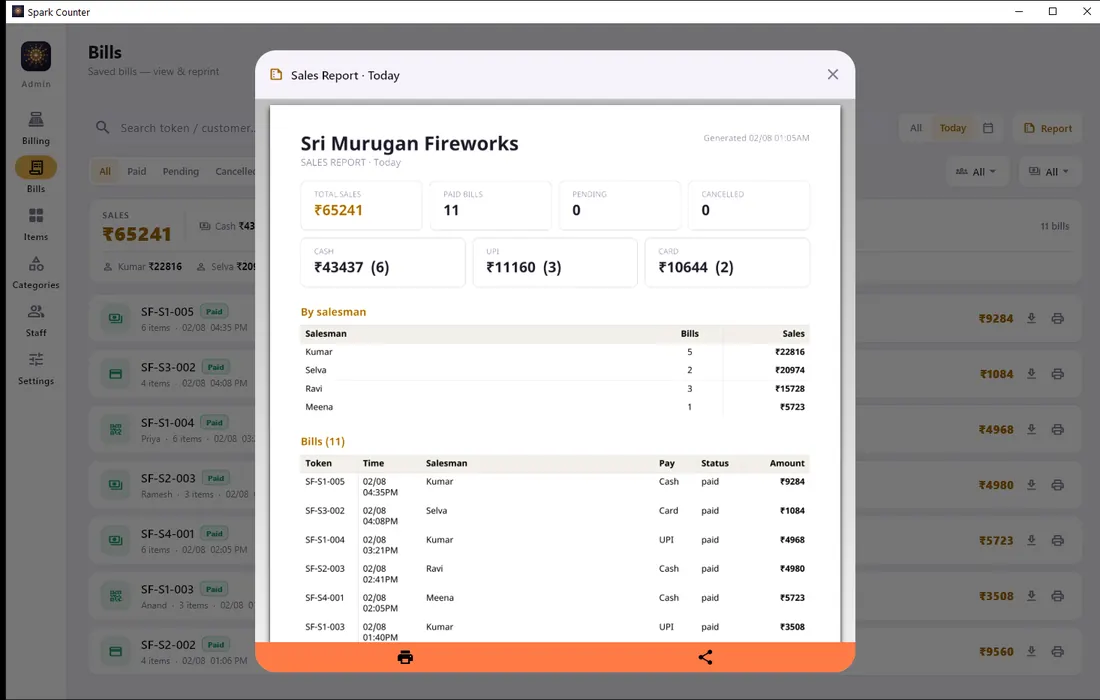Select the Kumar row in salesman table
This screenshot has height=700, width=1100.
pos(555,352)
